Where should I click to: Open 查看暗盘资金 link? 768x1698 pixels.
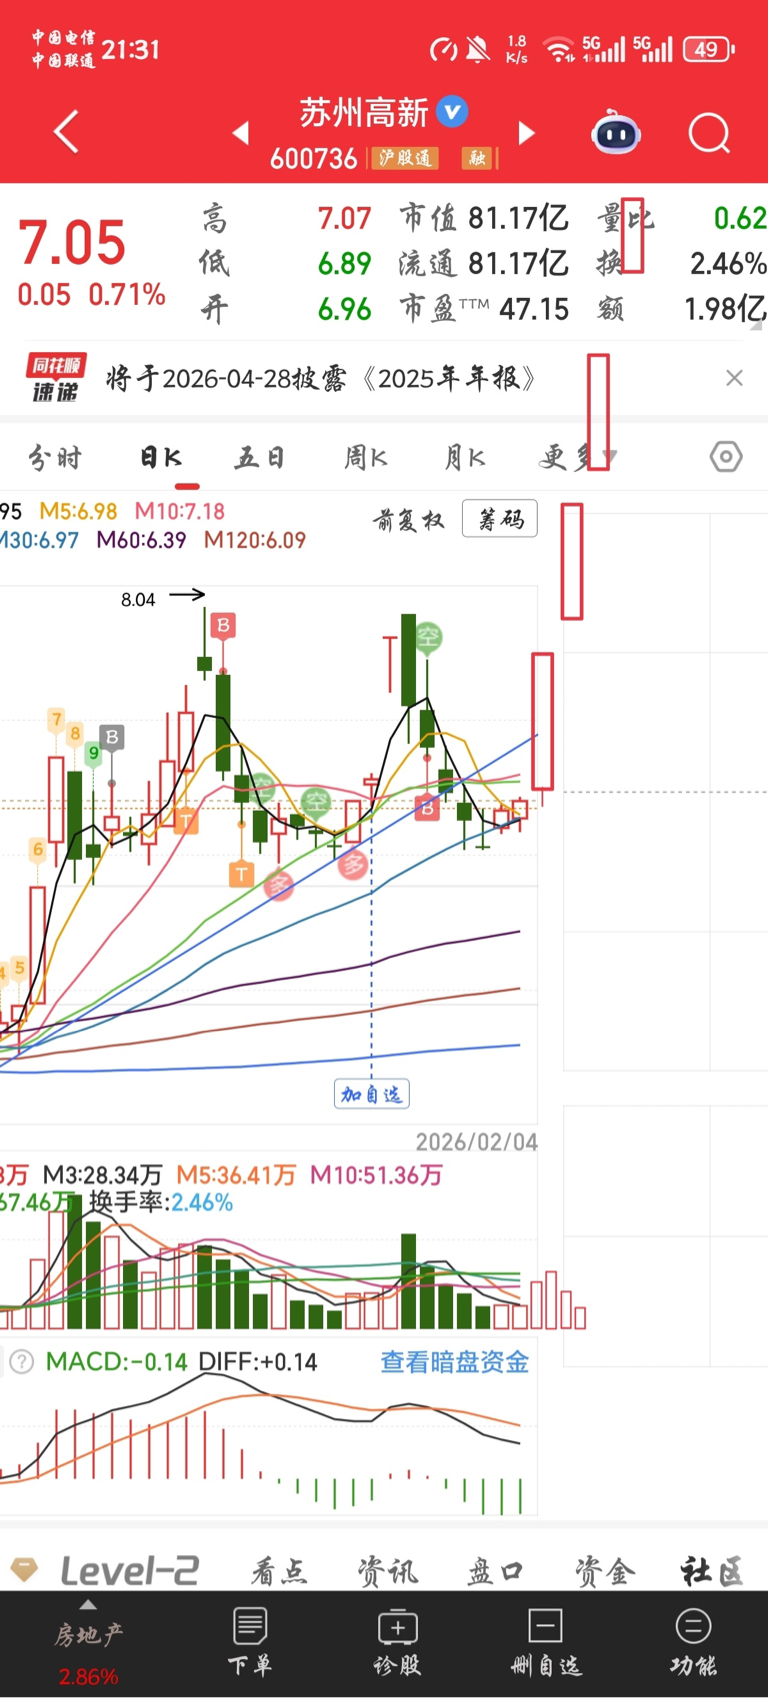click(454, 1362)
